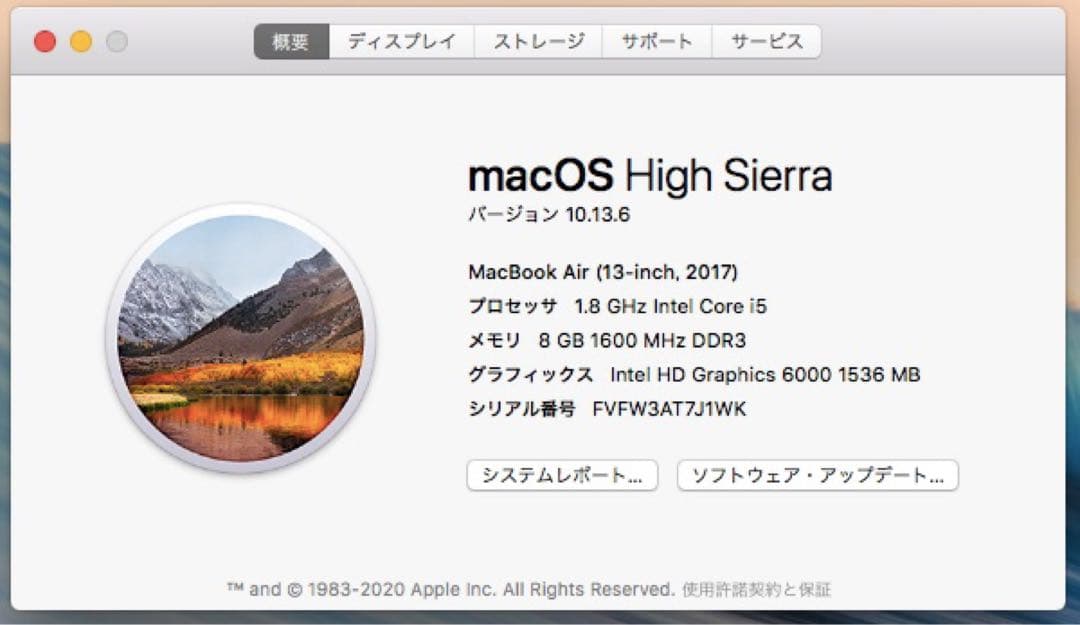Open the 使用許諾契約と保証 link
1080x625 pixels.
click(x=756, y=590)
